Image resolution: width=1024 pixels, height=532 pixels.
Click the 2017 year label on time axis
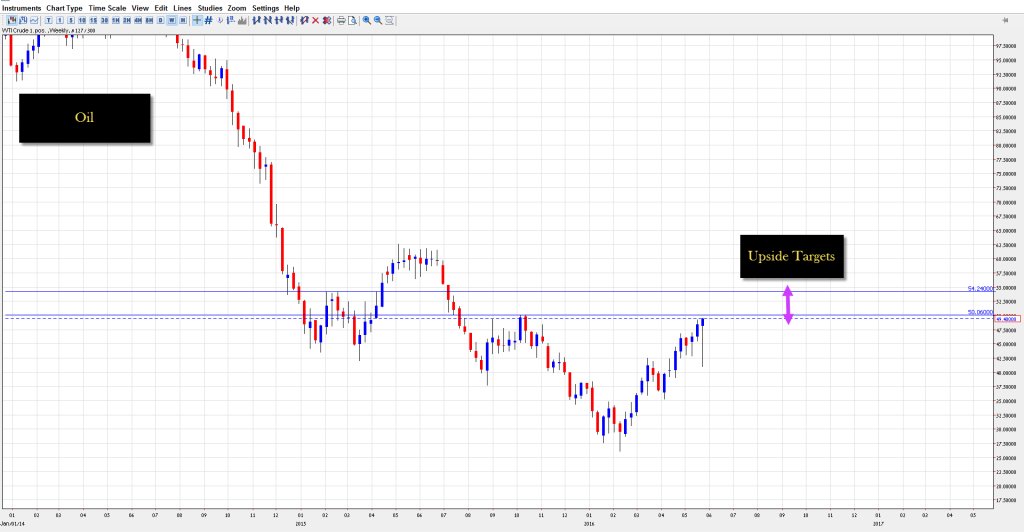tap(878, 524)
